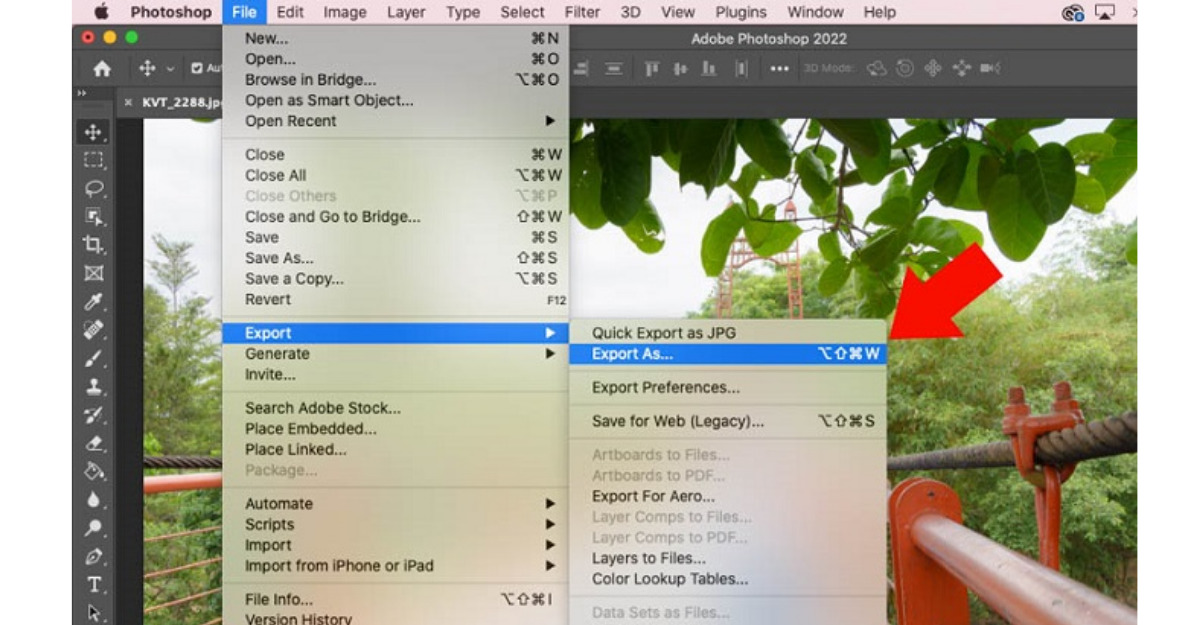Image resolution: width=1200 pixels, height=625 pixels.
Task: Choose Export As... in the submenu
Action: [x=728, y=354]
